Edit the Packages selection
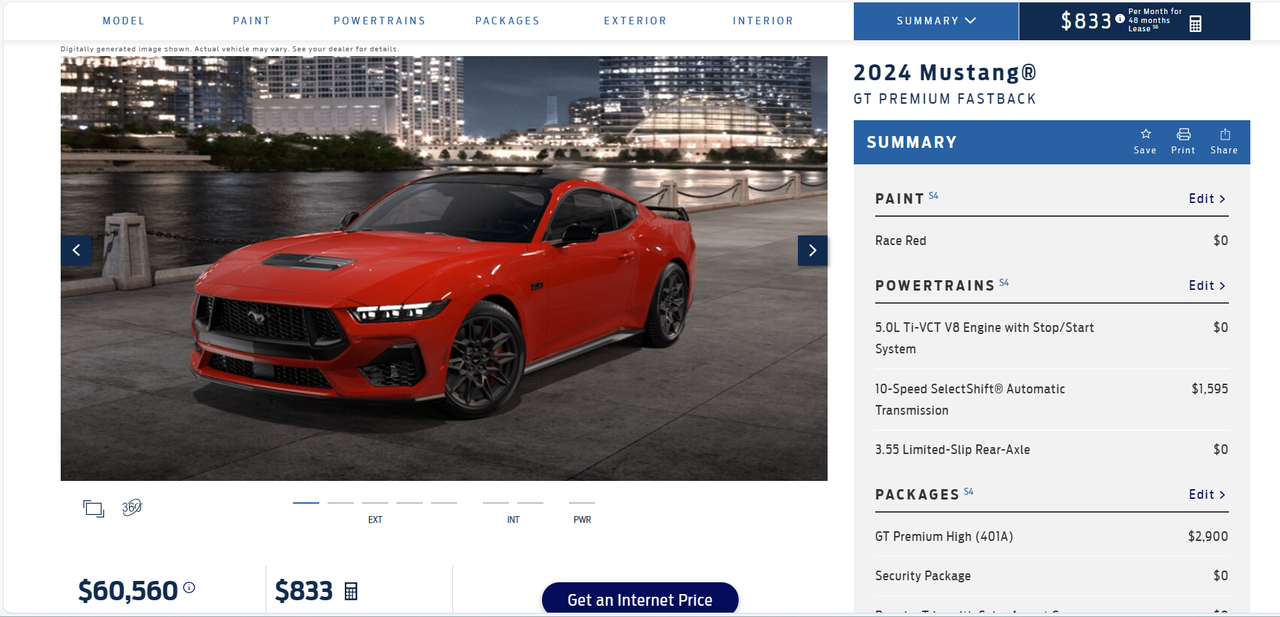 click(1207, 495)
